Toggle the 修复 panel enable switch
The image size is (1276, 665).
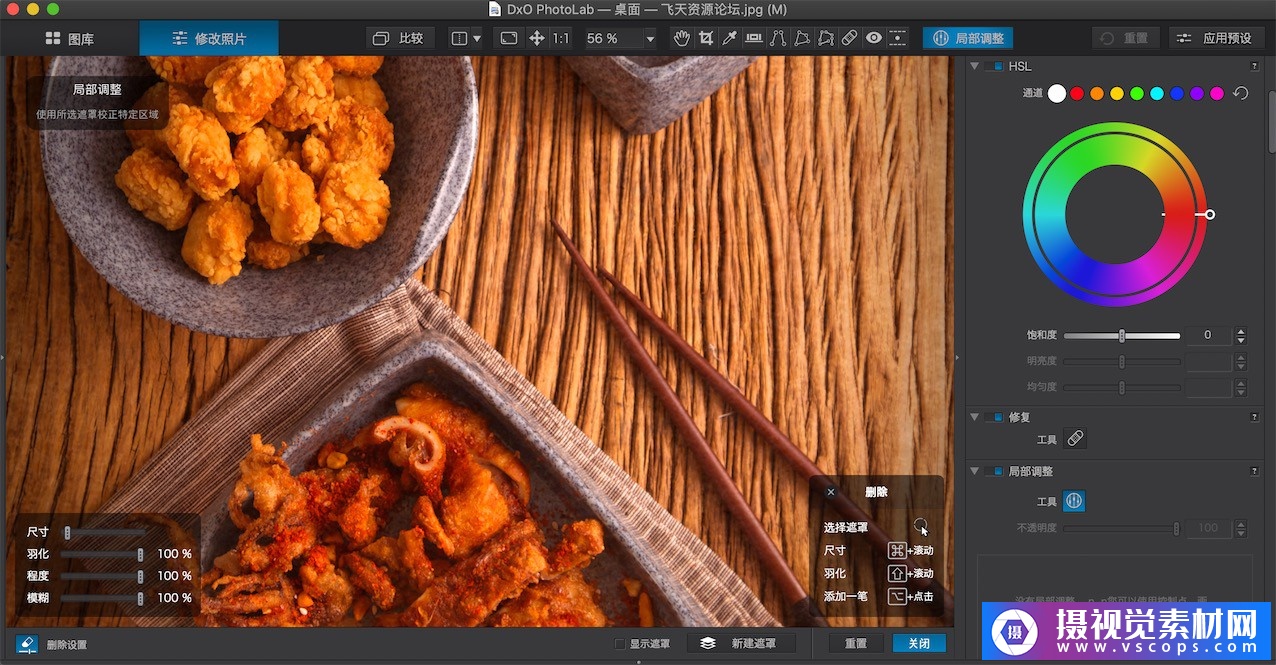coord(992,417)
